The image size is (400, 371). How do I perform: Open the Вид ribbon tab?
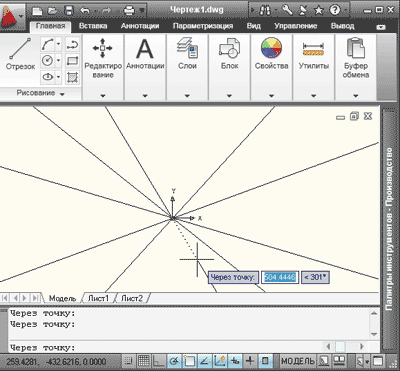[253, 26]
